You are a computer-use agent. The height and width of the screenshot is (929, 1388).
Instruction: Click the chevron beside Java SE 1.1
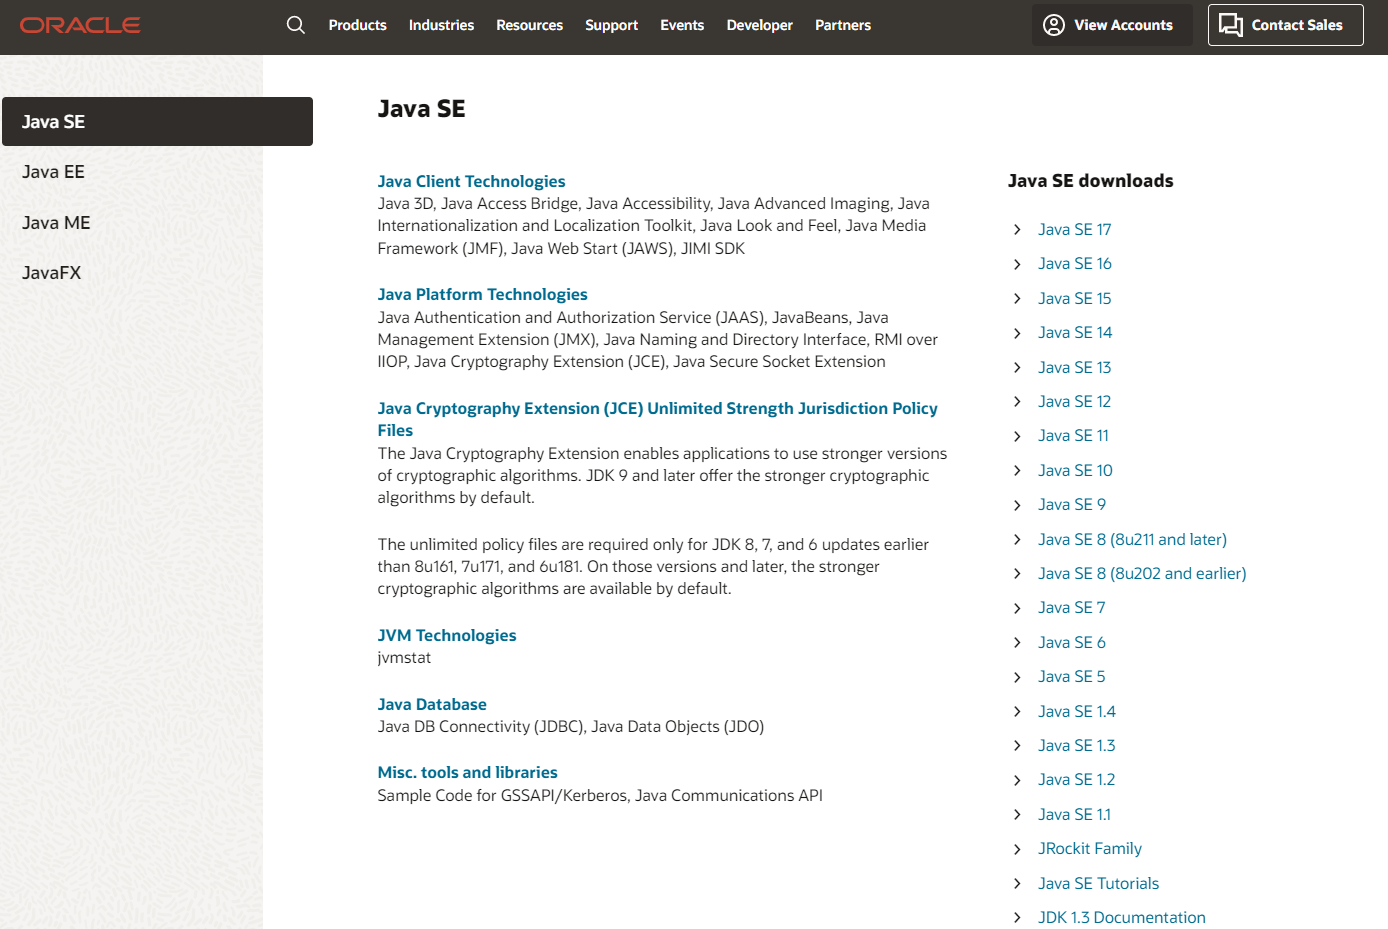coord(1017,815)
